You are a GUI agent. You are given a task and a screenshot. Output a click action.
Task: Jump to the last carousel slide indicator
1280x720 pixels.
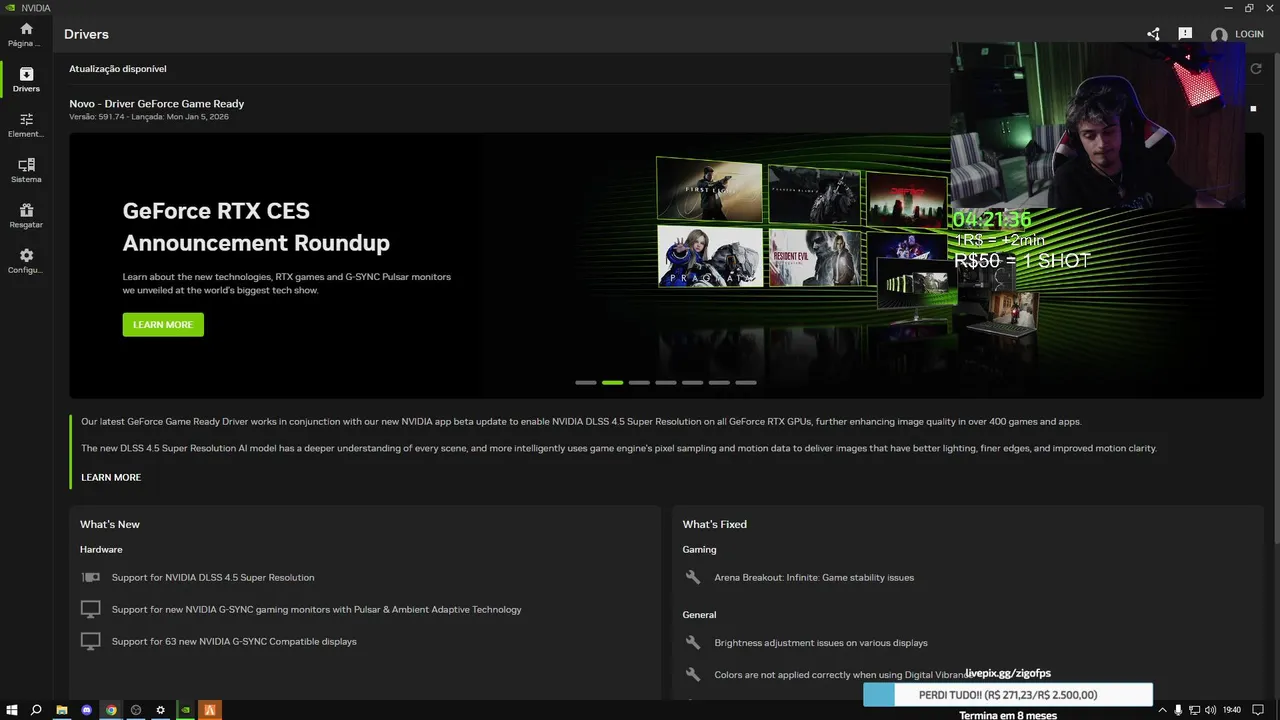(x=746, y=382)
